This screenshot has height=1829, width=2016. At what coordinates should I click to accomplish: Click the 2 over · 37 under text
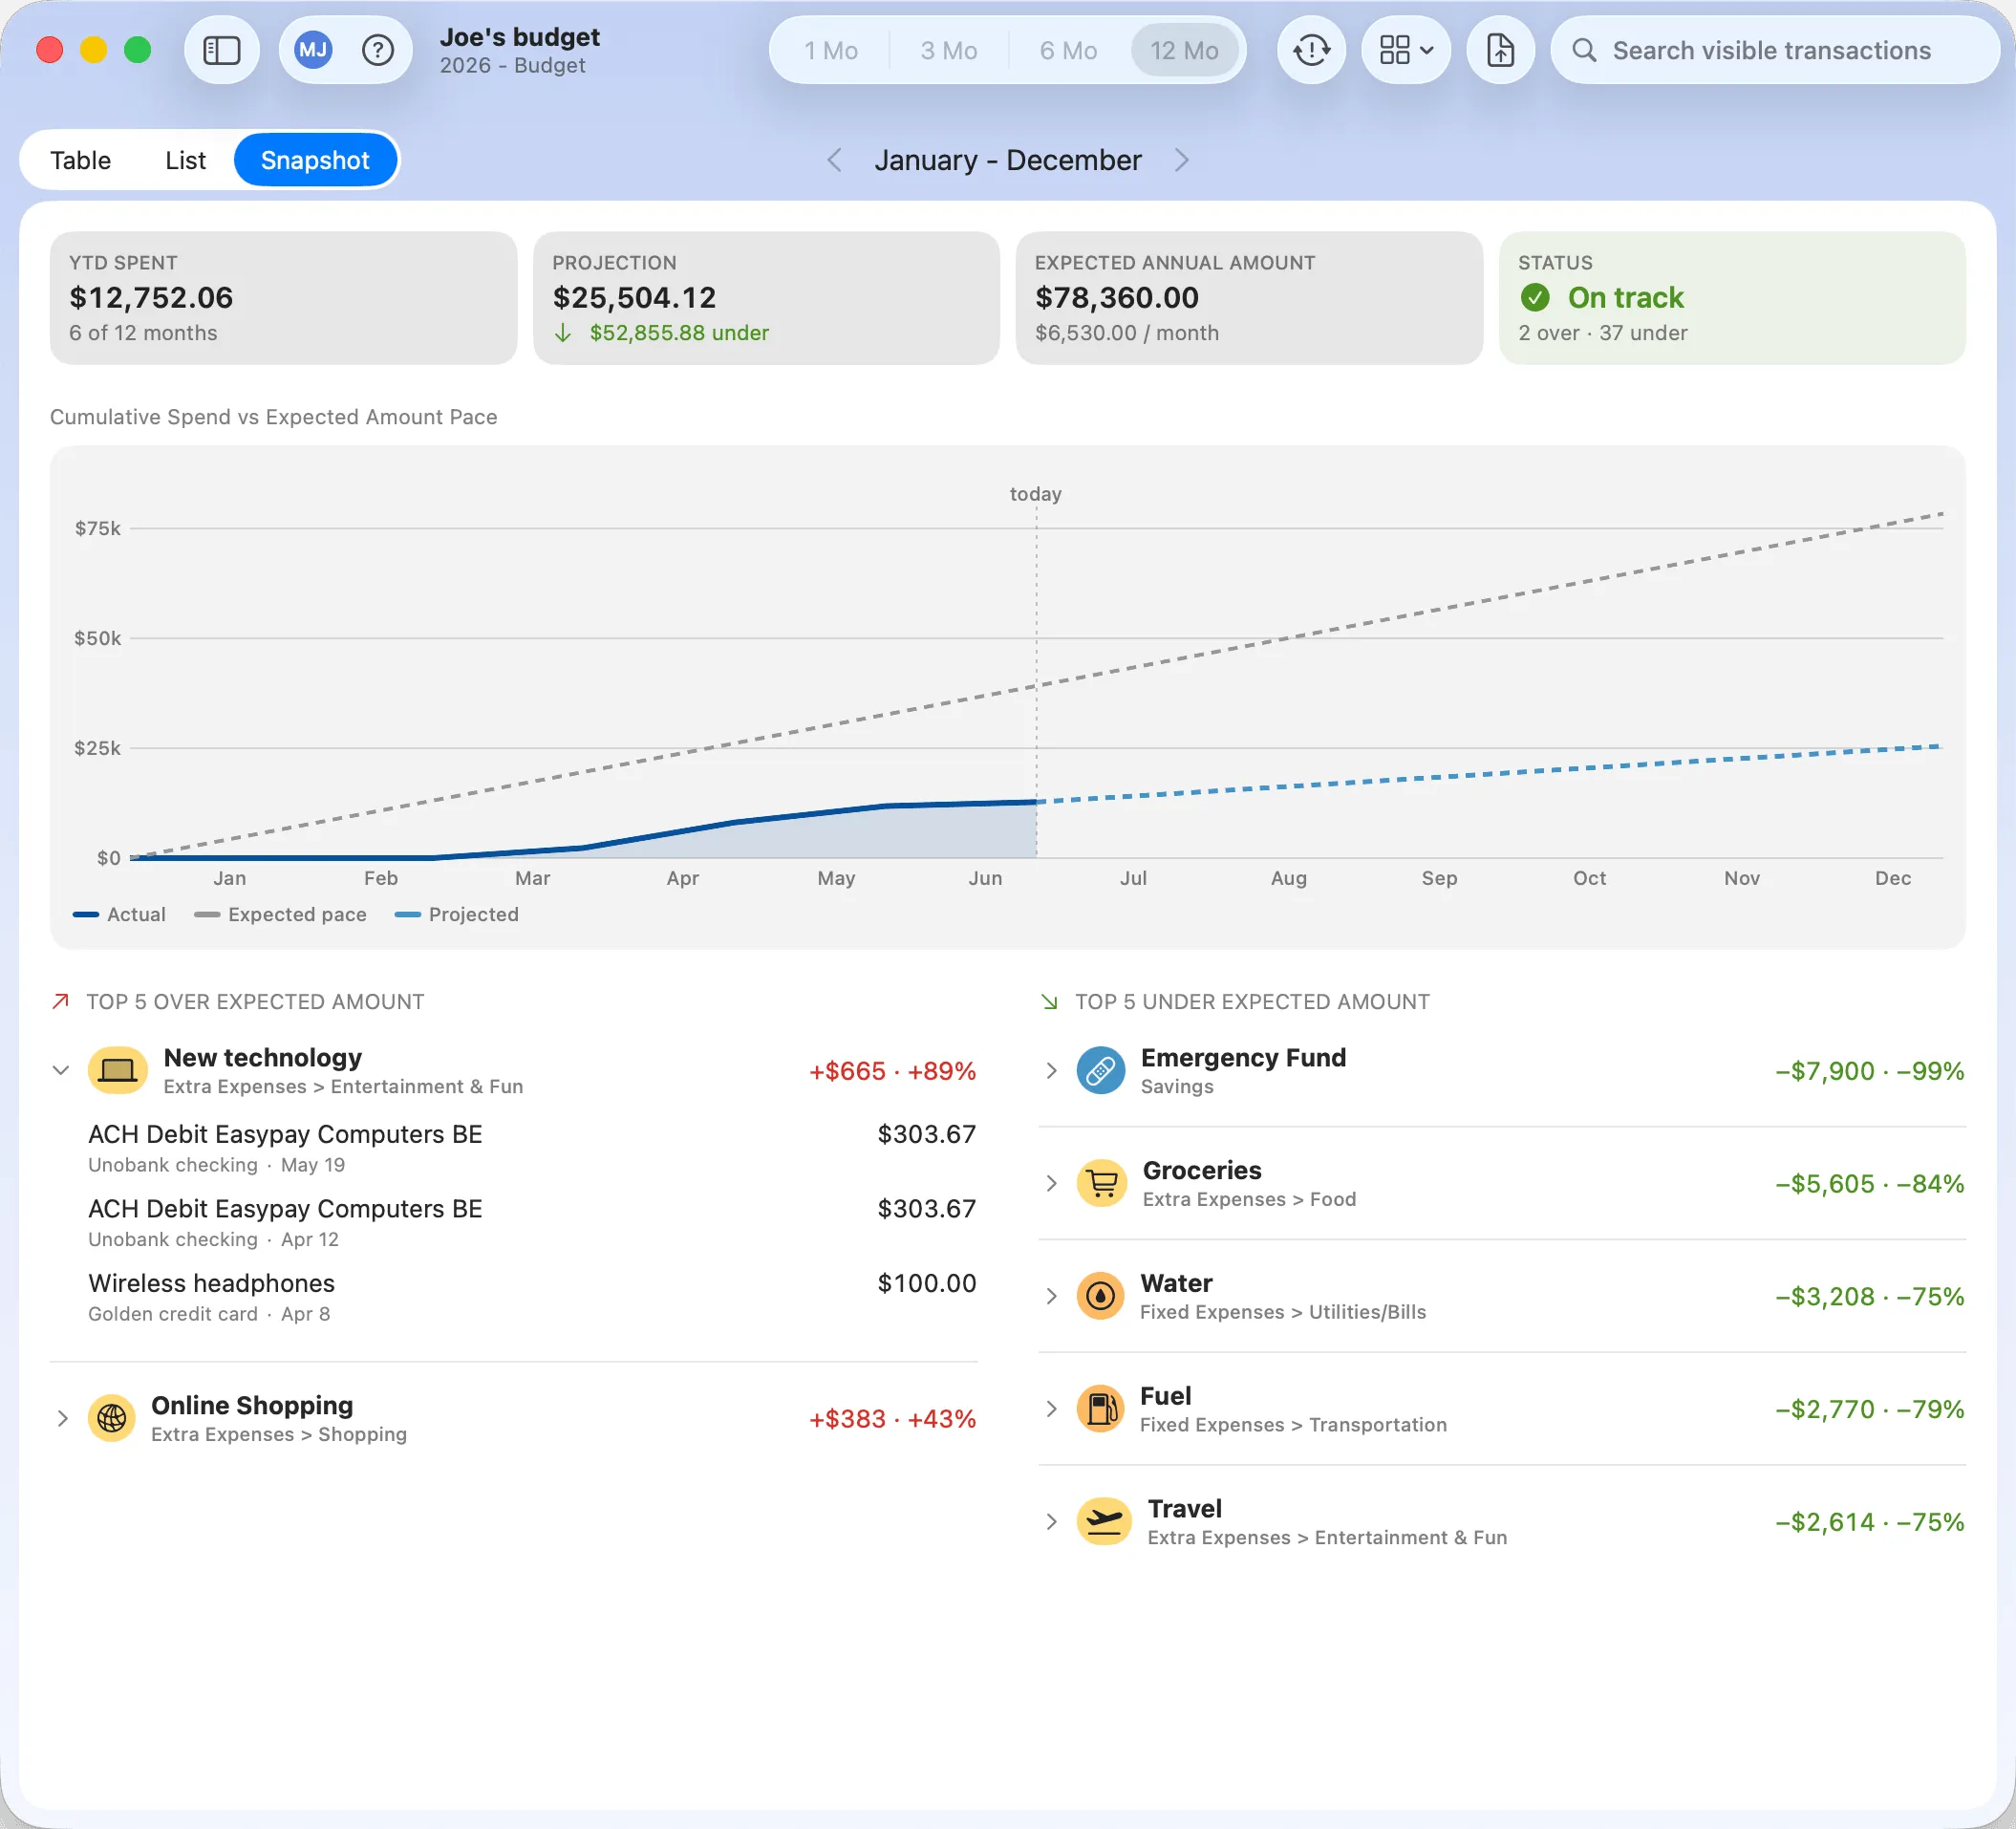pos(1602,333)
